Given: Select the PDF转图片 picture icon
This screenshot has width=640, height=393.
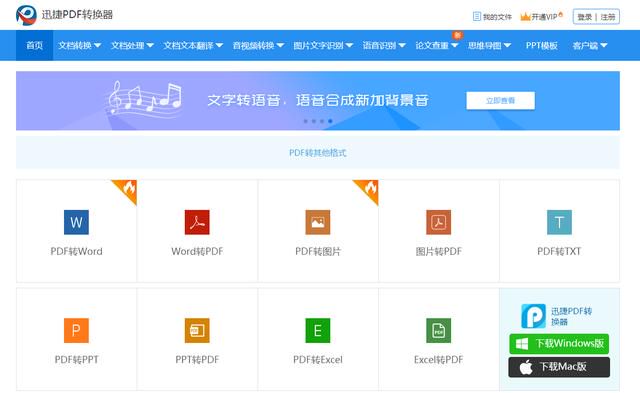Looking at the screenshot, I should [318, 222].
